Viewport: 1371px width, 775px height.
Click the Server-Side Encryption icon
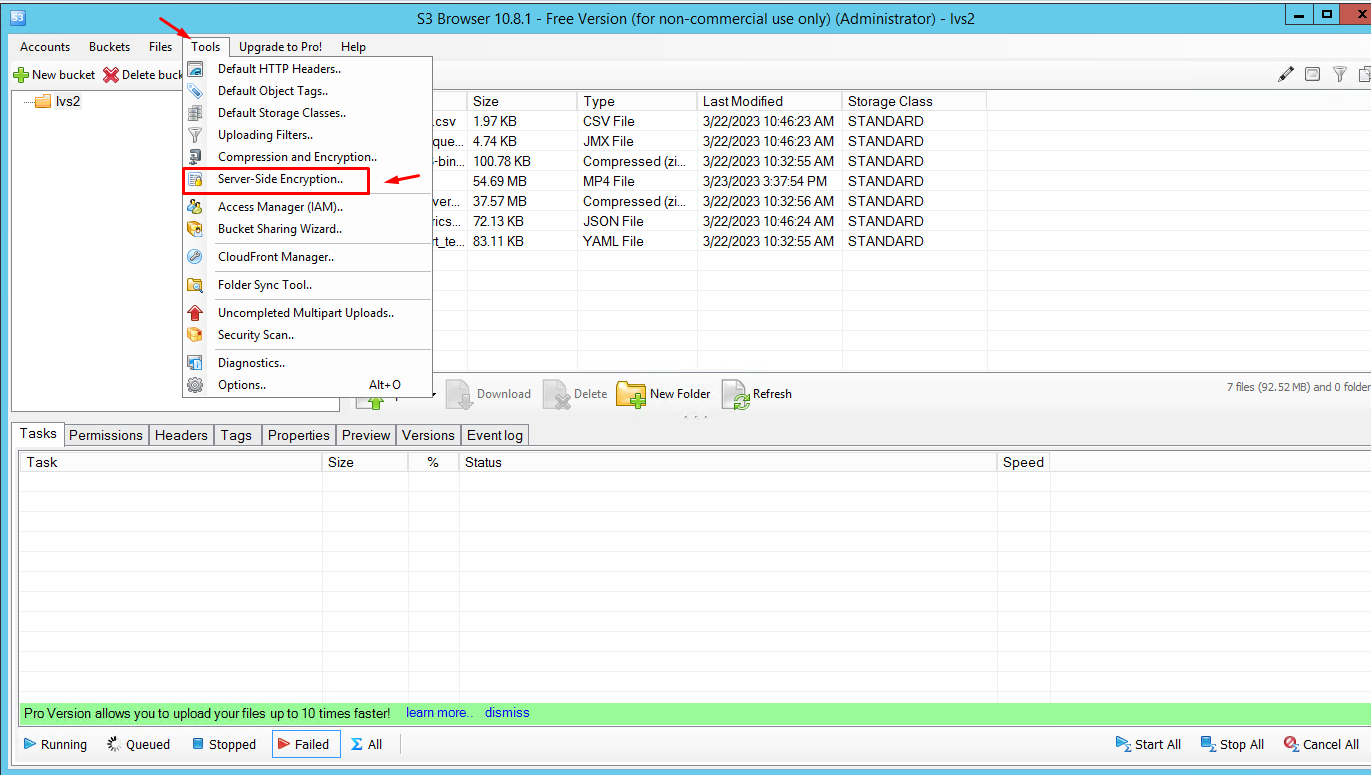[195, 180]
